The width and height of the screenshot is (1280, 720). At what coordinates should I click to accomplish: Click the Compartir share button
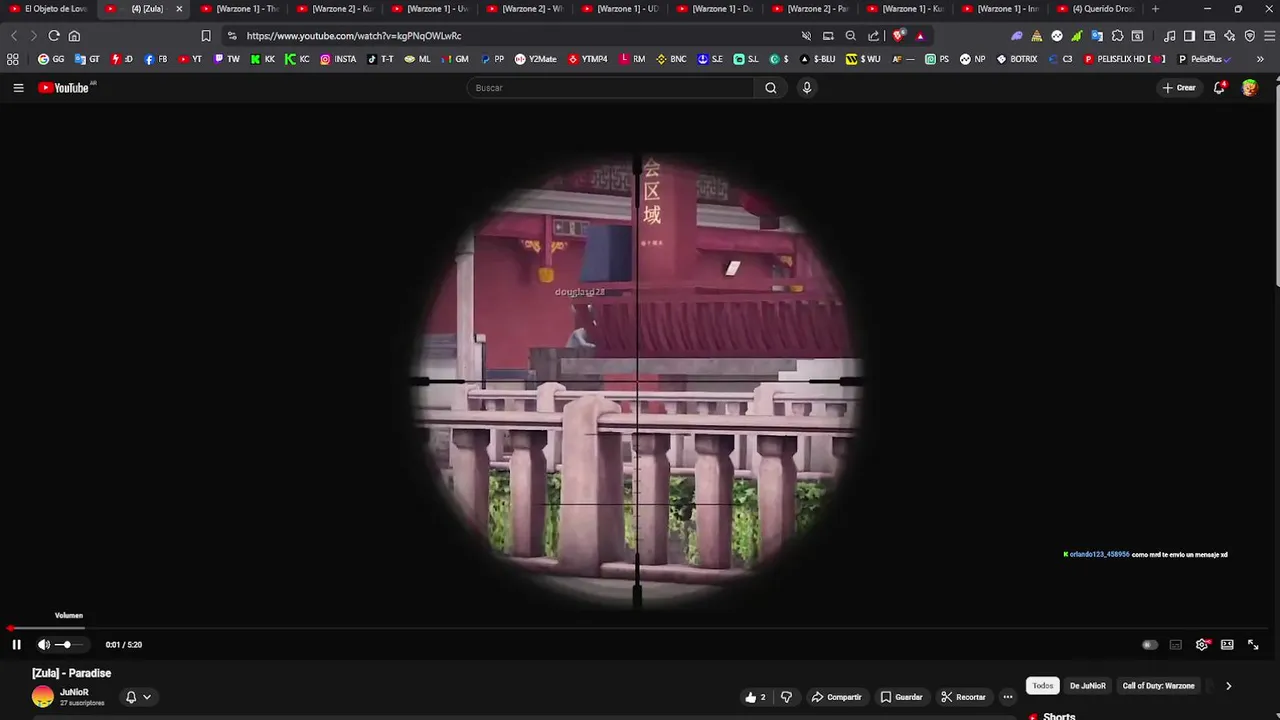pyautogui.click(x=836, y=697)
